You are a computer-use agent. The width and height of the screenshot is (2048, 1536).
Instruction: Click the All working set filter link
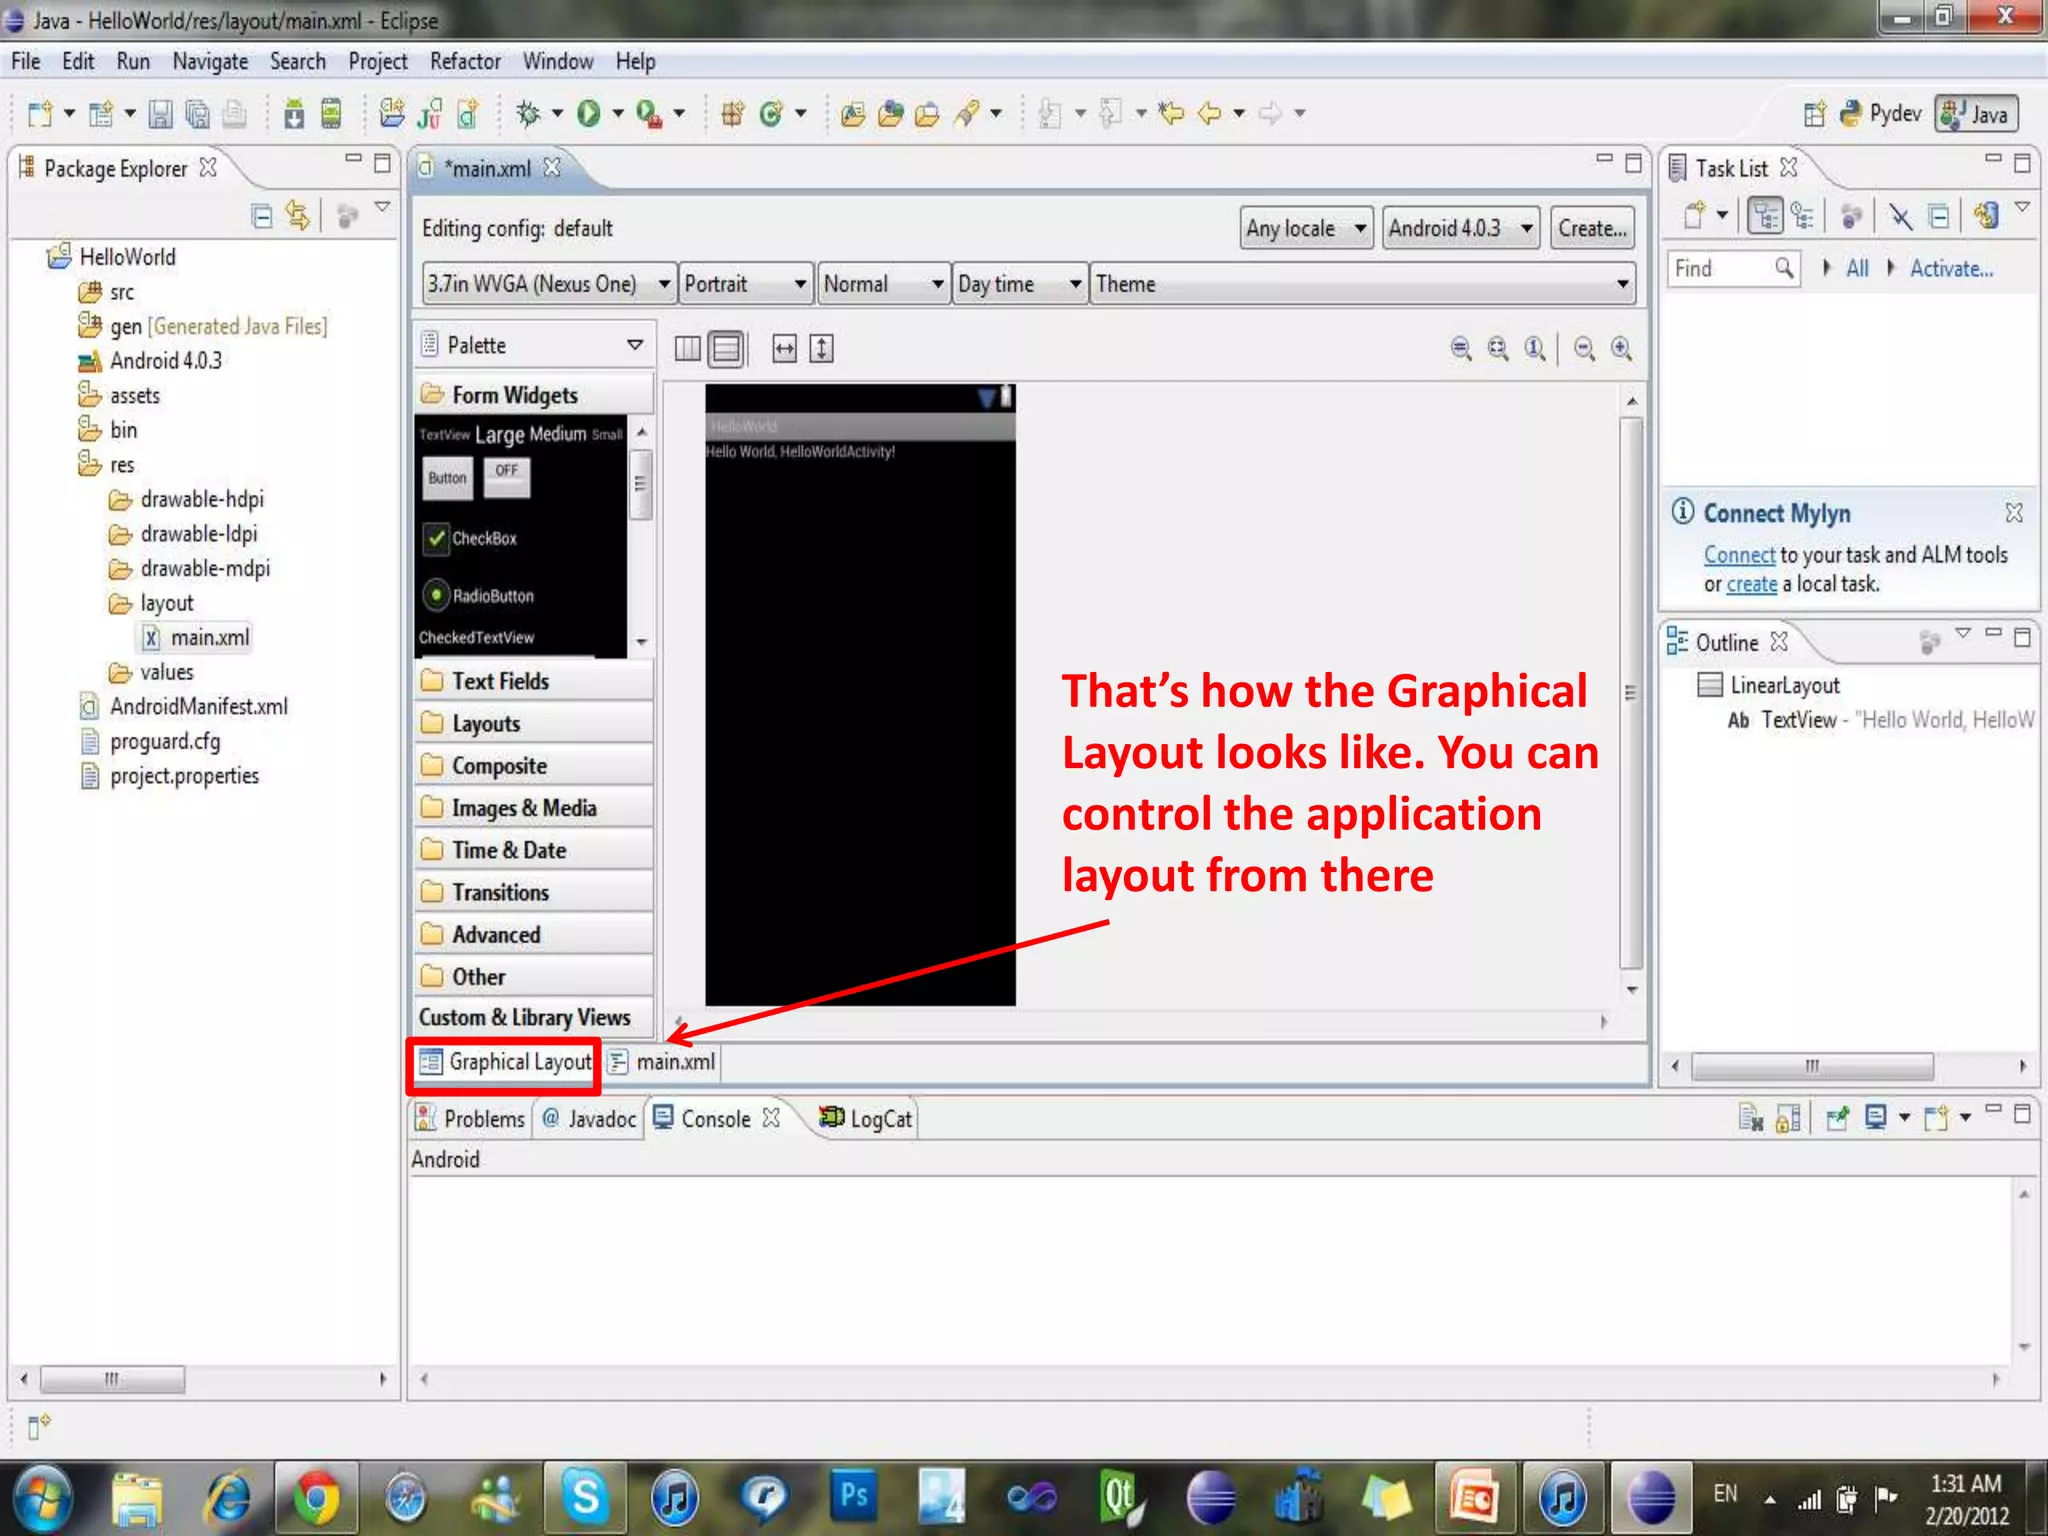(1857, 268)
